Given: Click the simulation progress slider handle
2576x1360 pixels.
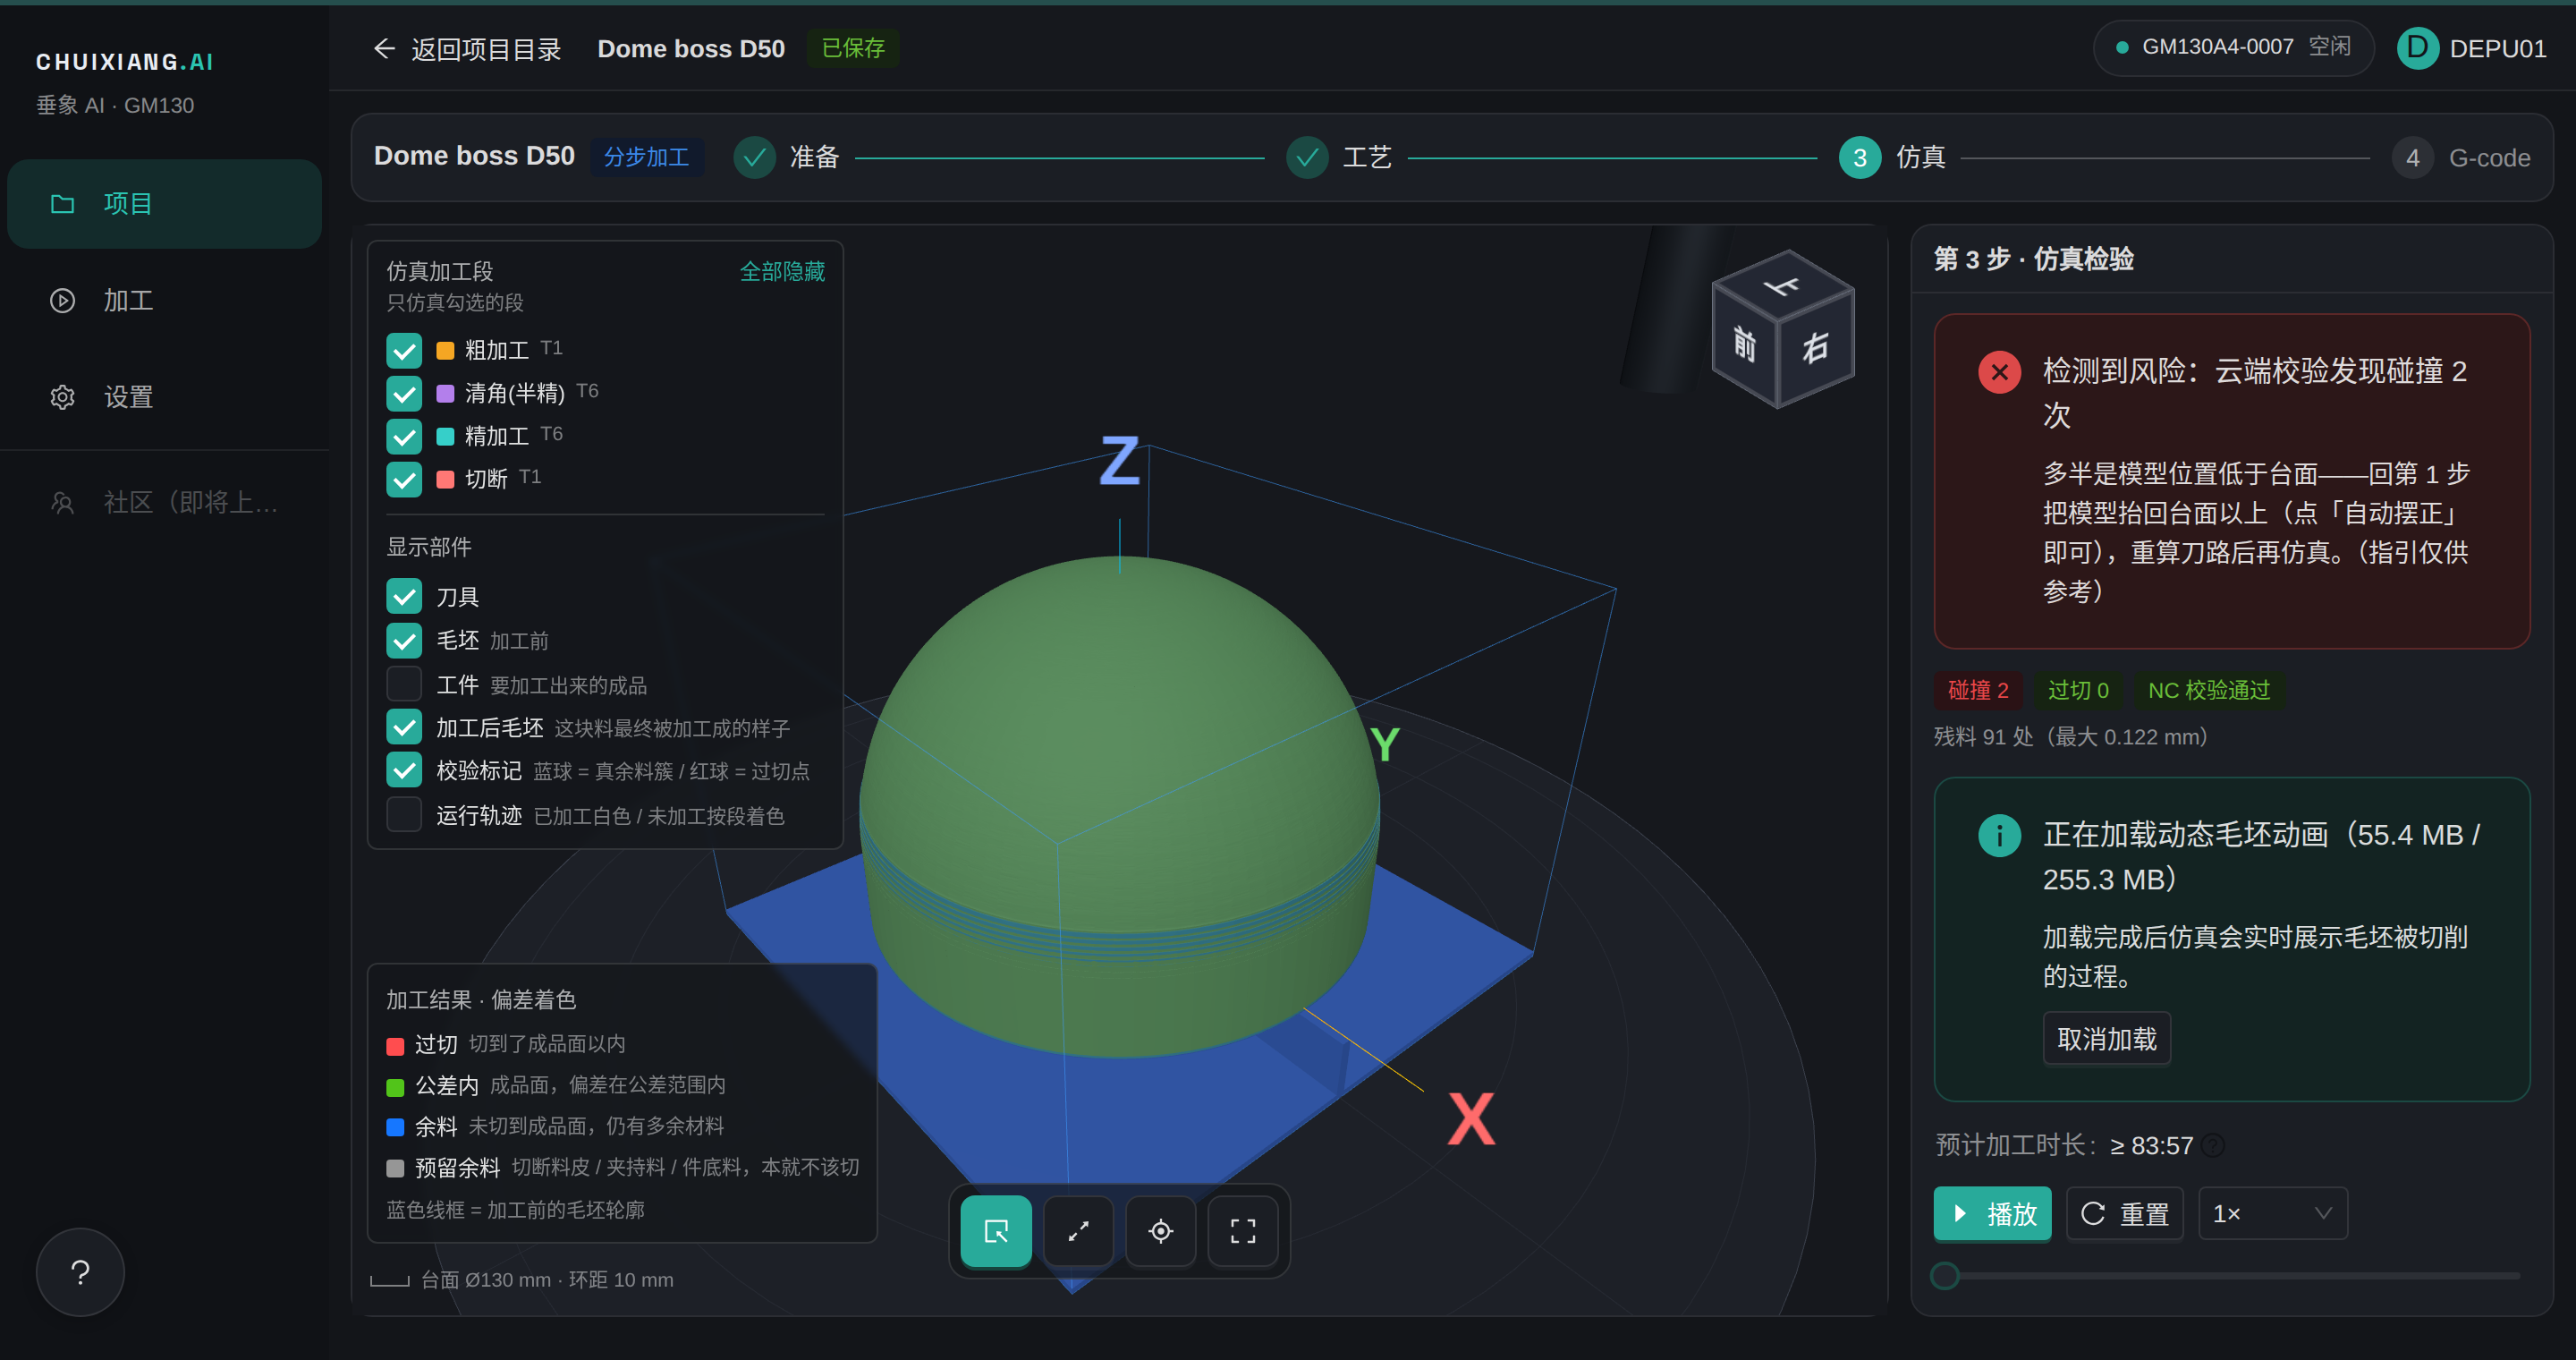Looking at the screenshot, I should pyautogui.click(x=1945, y=1276).
